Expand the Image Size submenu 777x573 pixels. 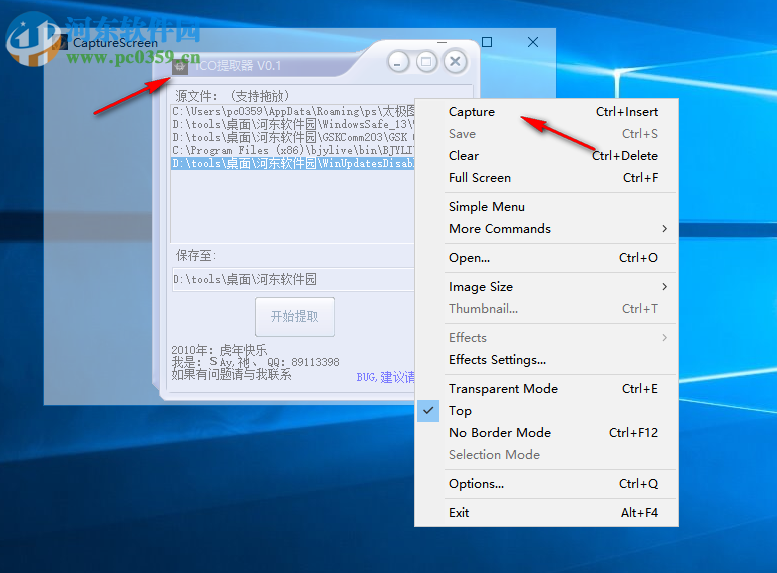(547, 287)
